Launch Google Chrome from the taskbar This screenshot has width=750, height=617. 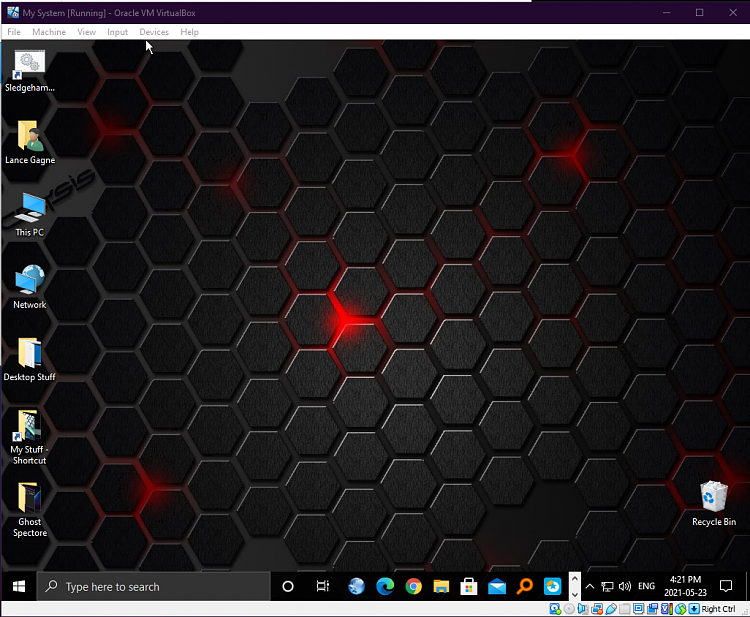413,586
